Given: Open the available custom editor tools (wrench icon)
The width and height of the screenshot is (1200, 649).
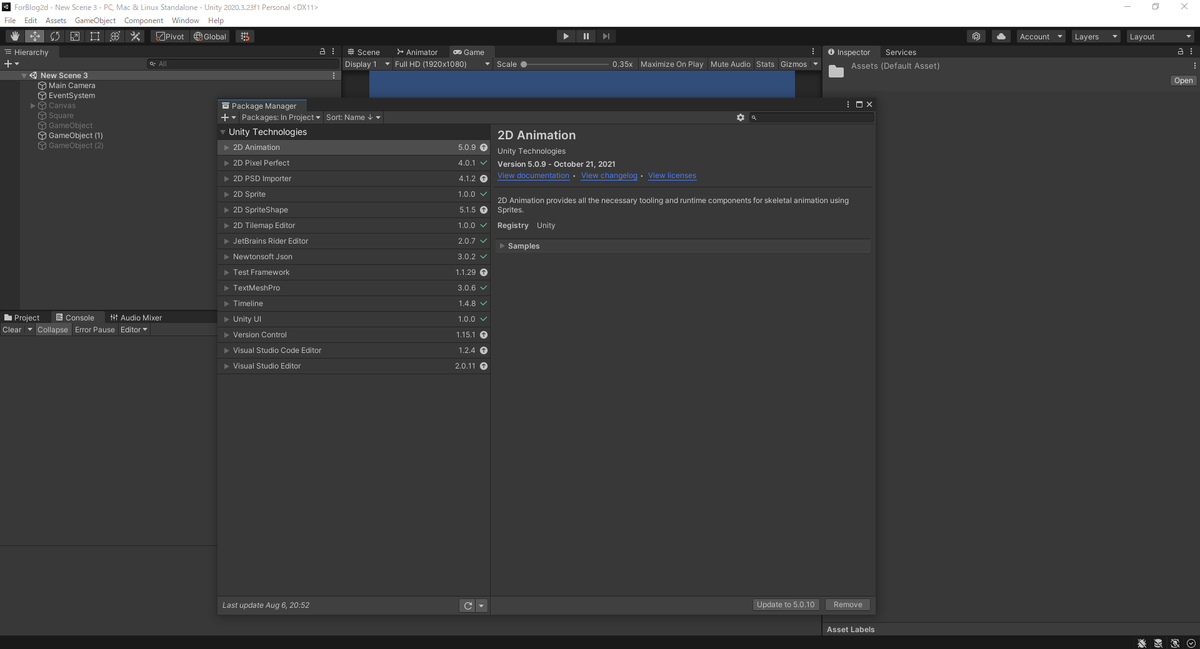Looking at the screenshot, I should (x=136, y=36).
